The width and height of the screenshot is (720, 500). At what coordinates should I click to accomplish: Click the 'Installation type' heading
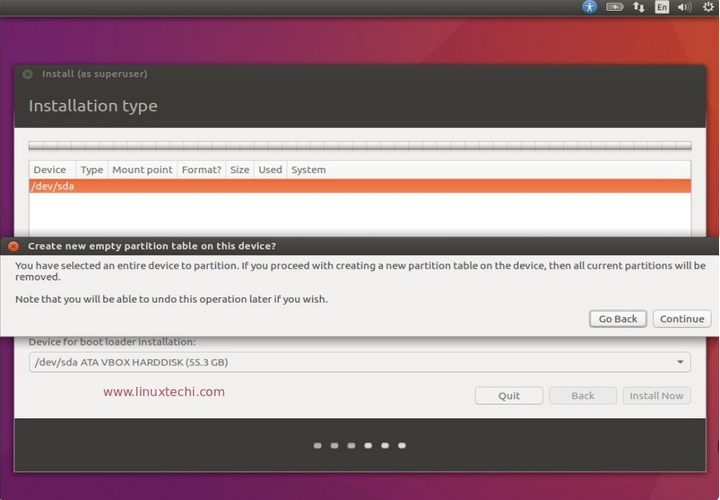tap(93, 106)
